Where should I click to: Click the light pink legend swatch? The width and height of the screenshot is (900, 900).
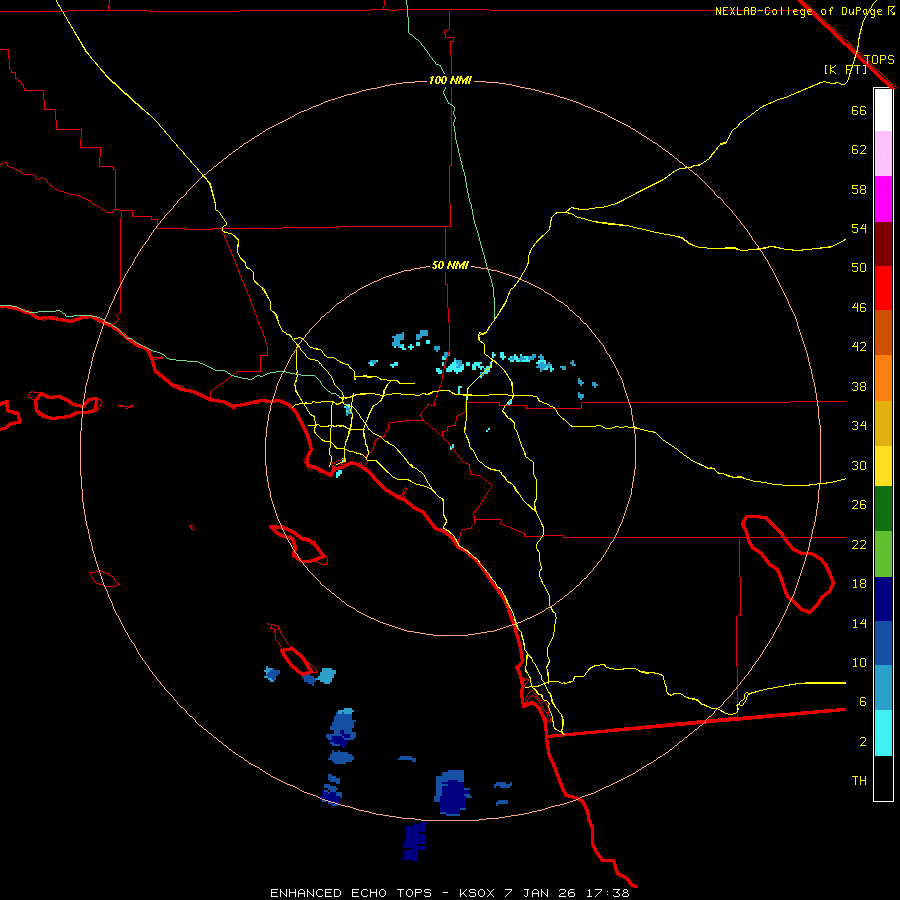tap(883, 153)
